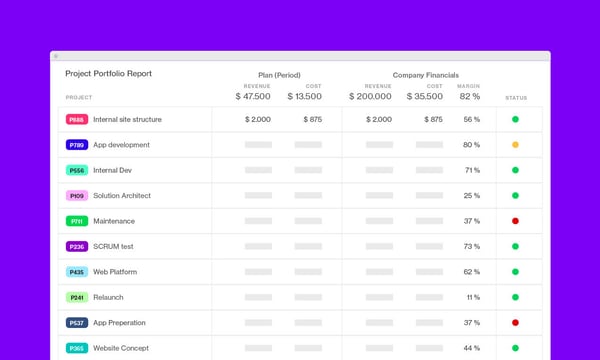The image size is (600, 360).
Task: Click the red status dot for App Preperation
Action: [515, 323]
